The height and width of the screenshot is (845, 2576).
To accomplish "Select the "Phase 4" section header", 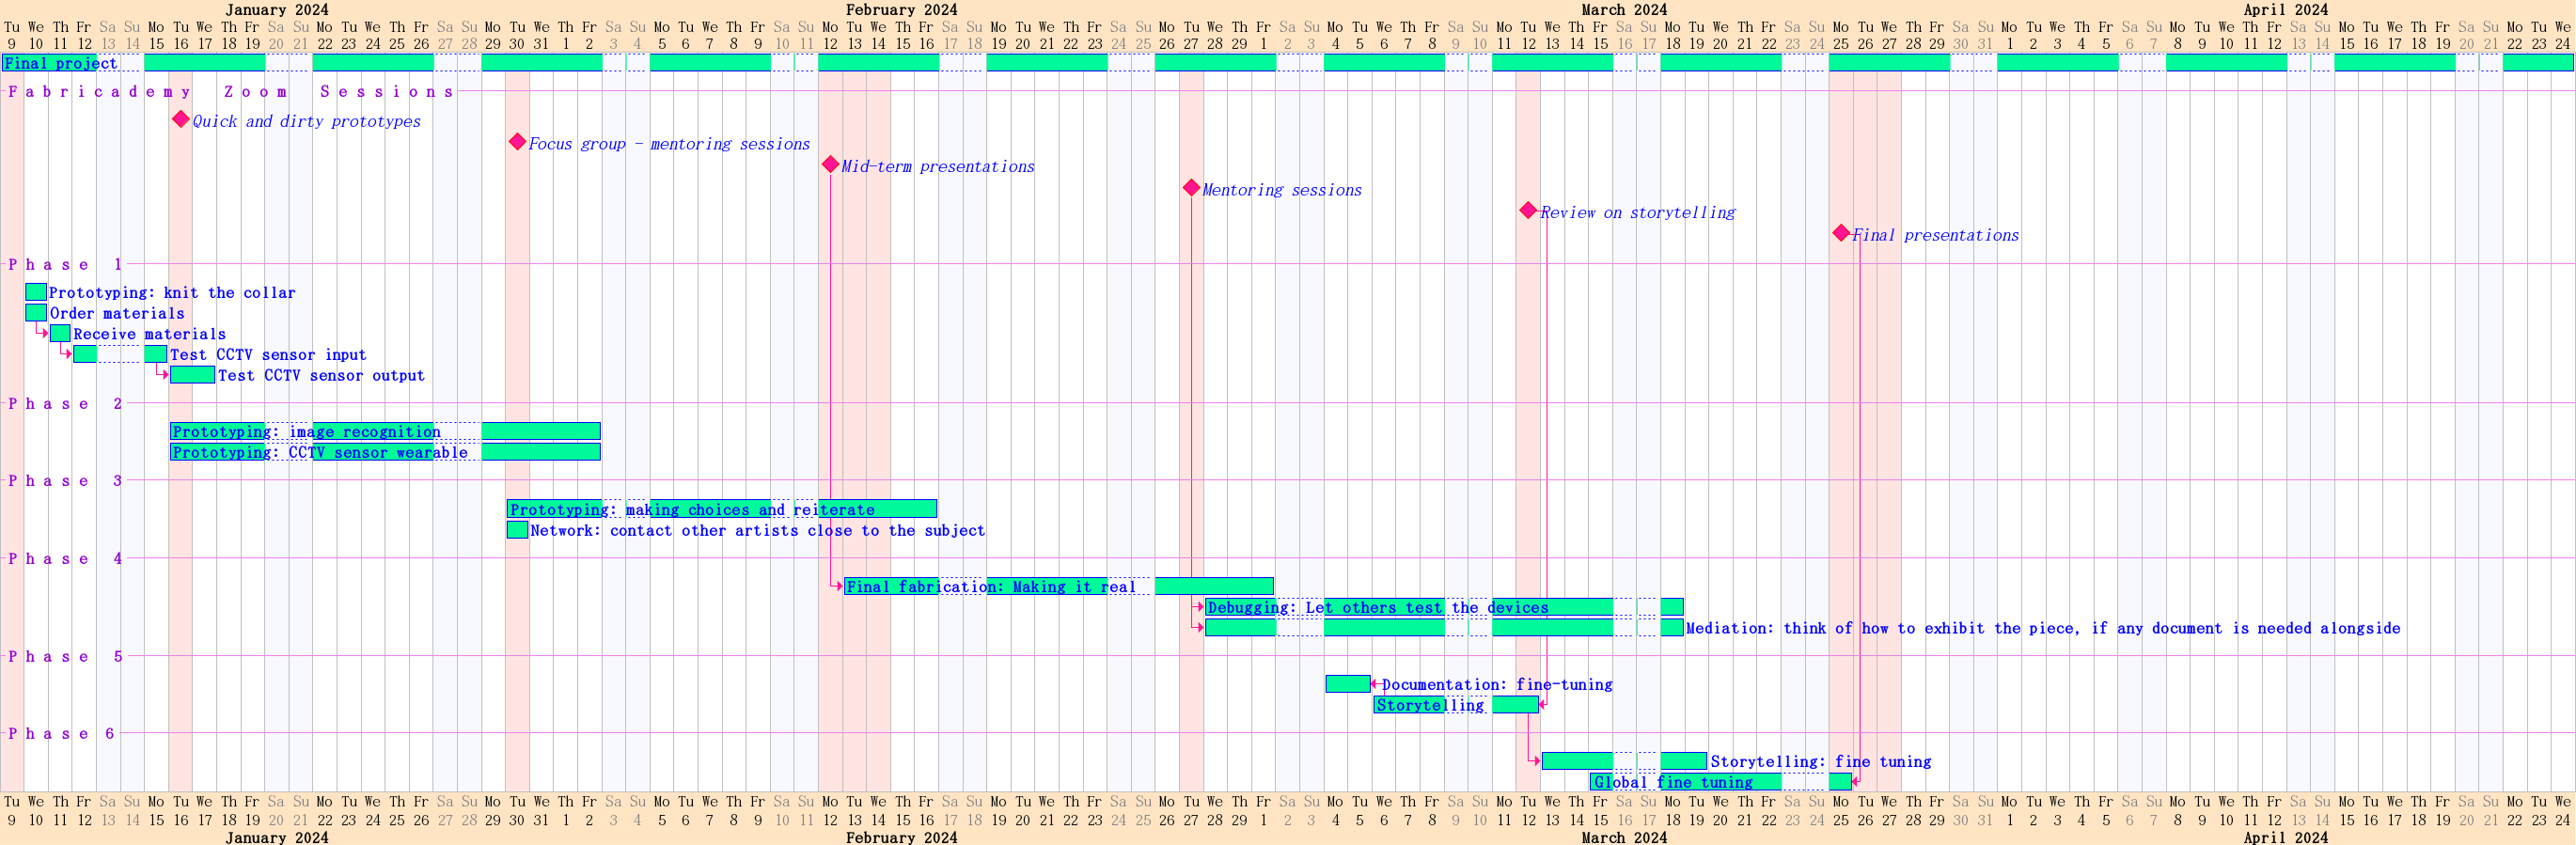I will coord(65,559).
